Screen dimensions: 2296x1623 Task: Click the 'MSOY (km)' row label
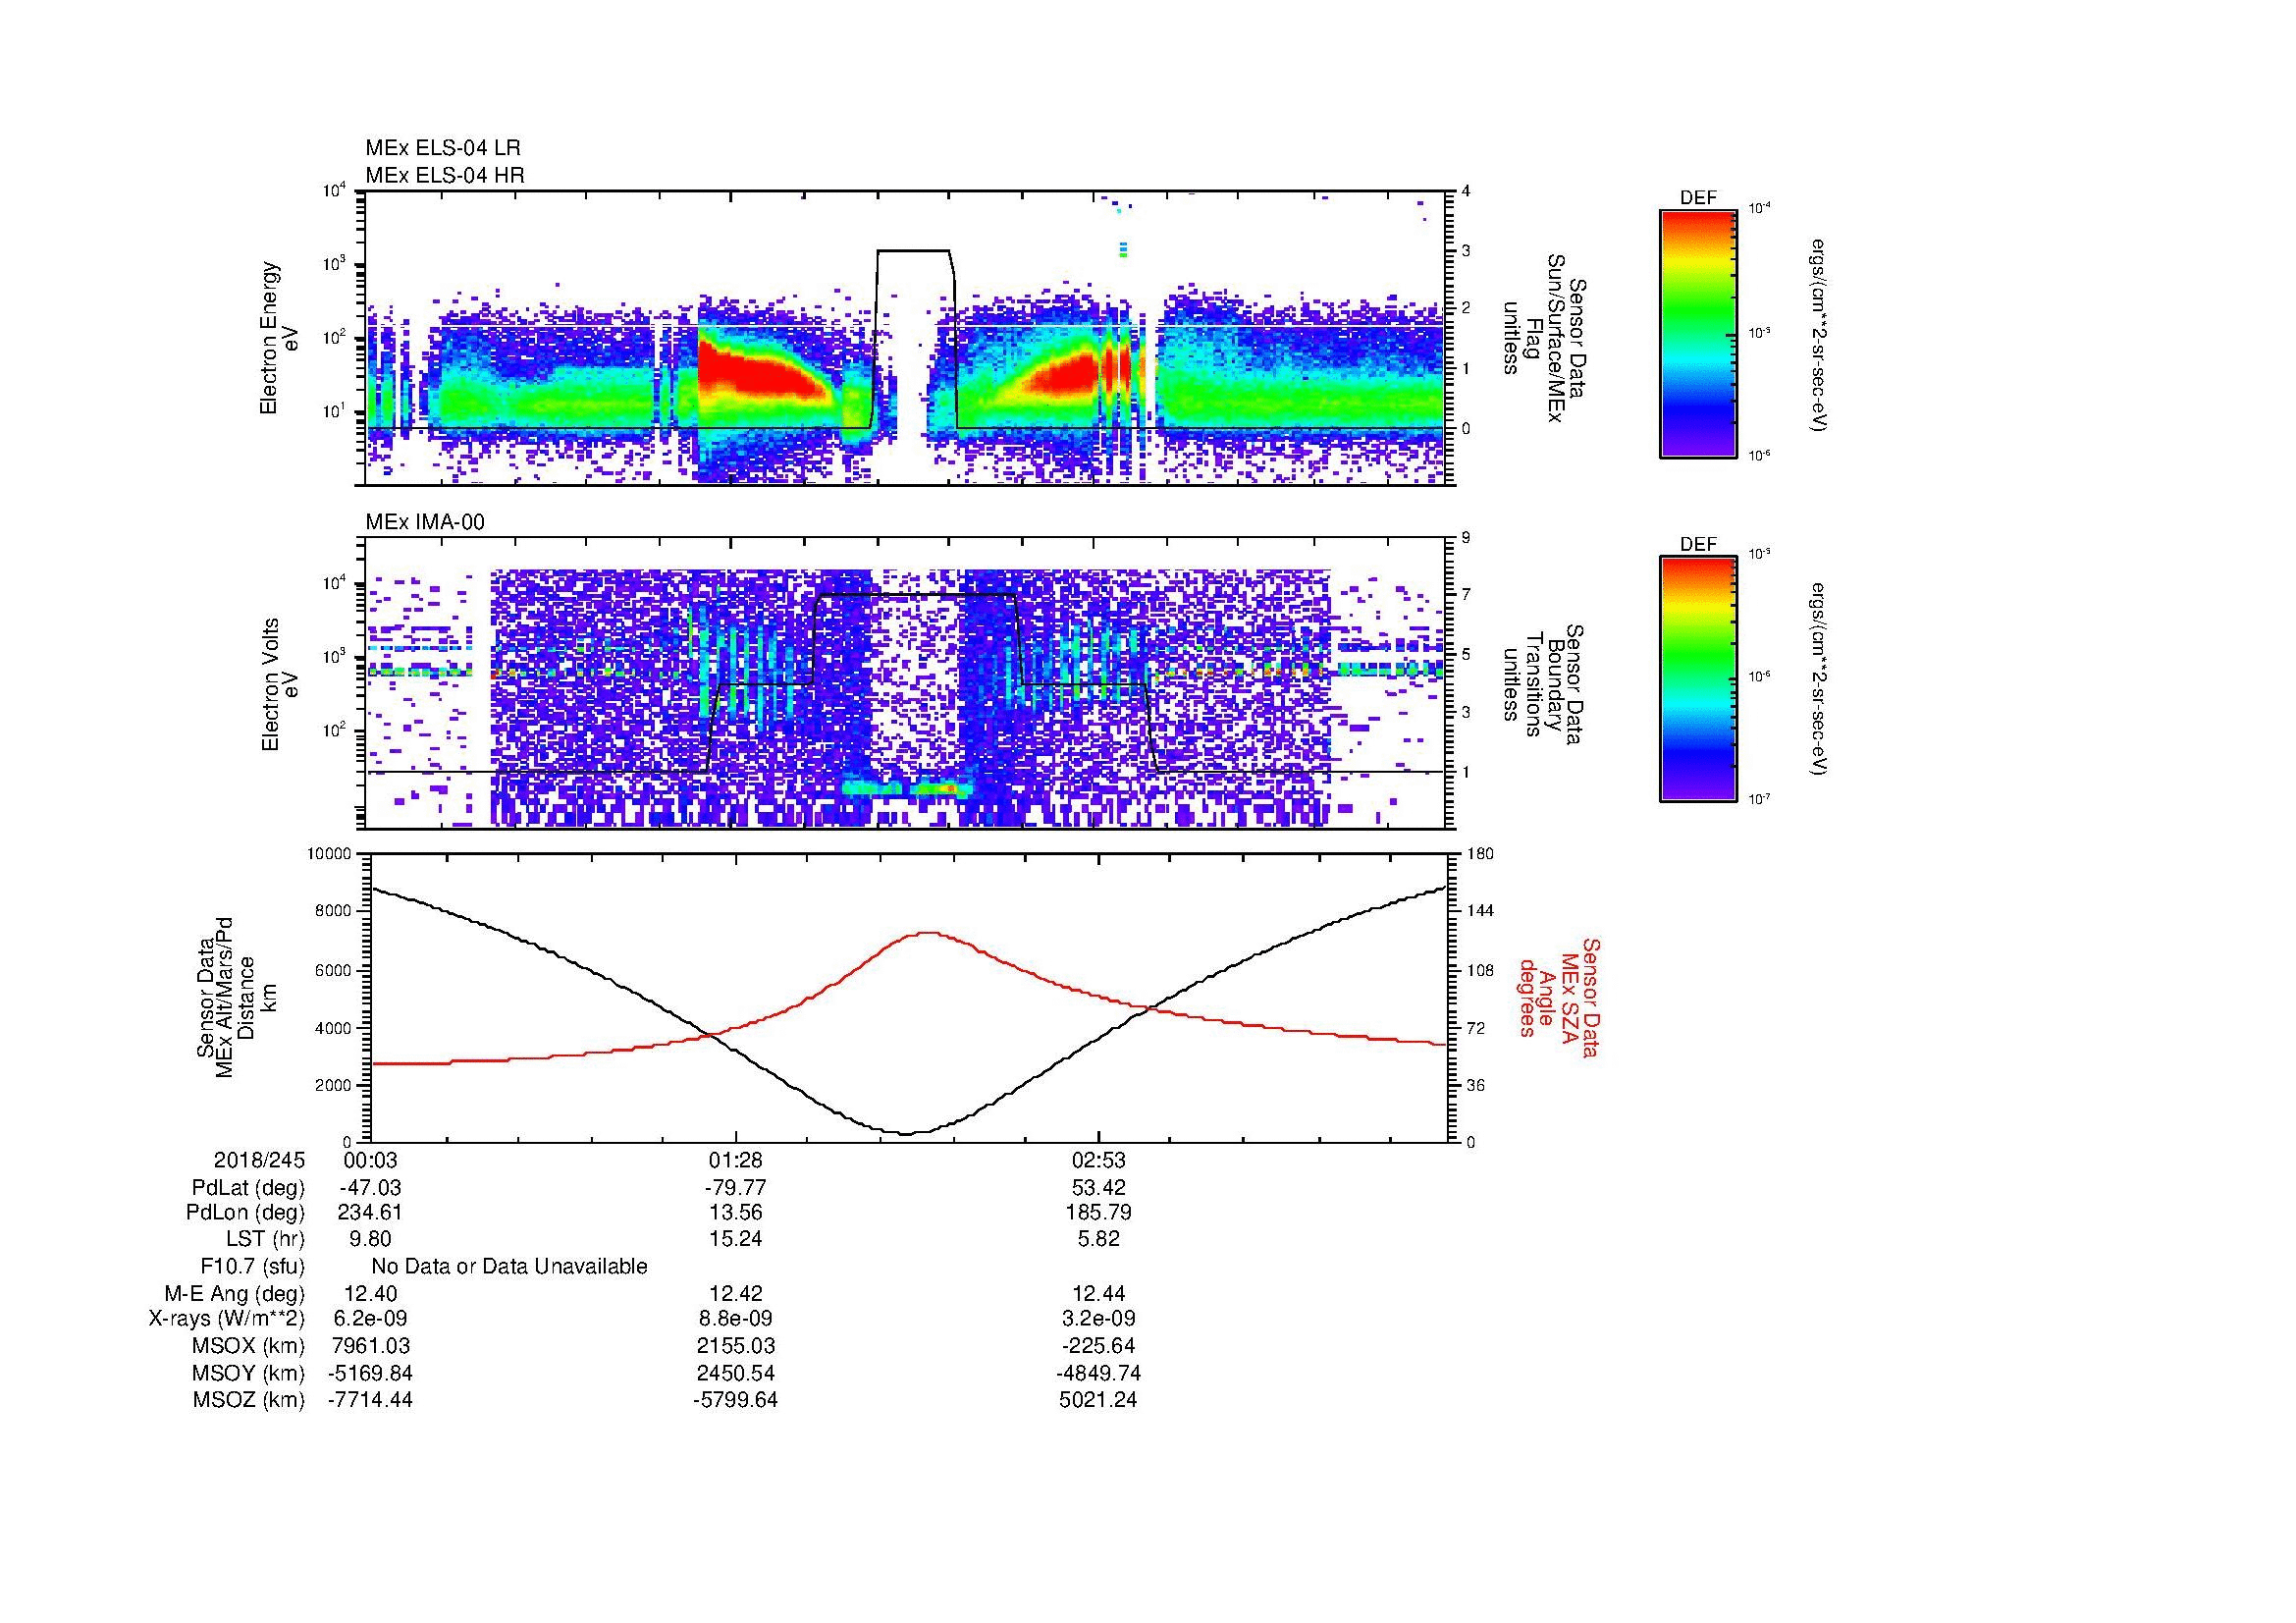249,1373
